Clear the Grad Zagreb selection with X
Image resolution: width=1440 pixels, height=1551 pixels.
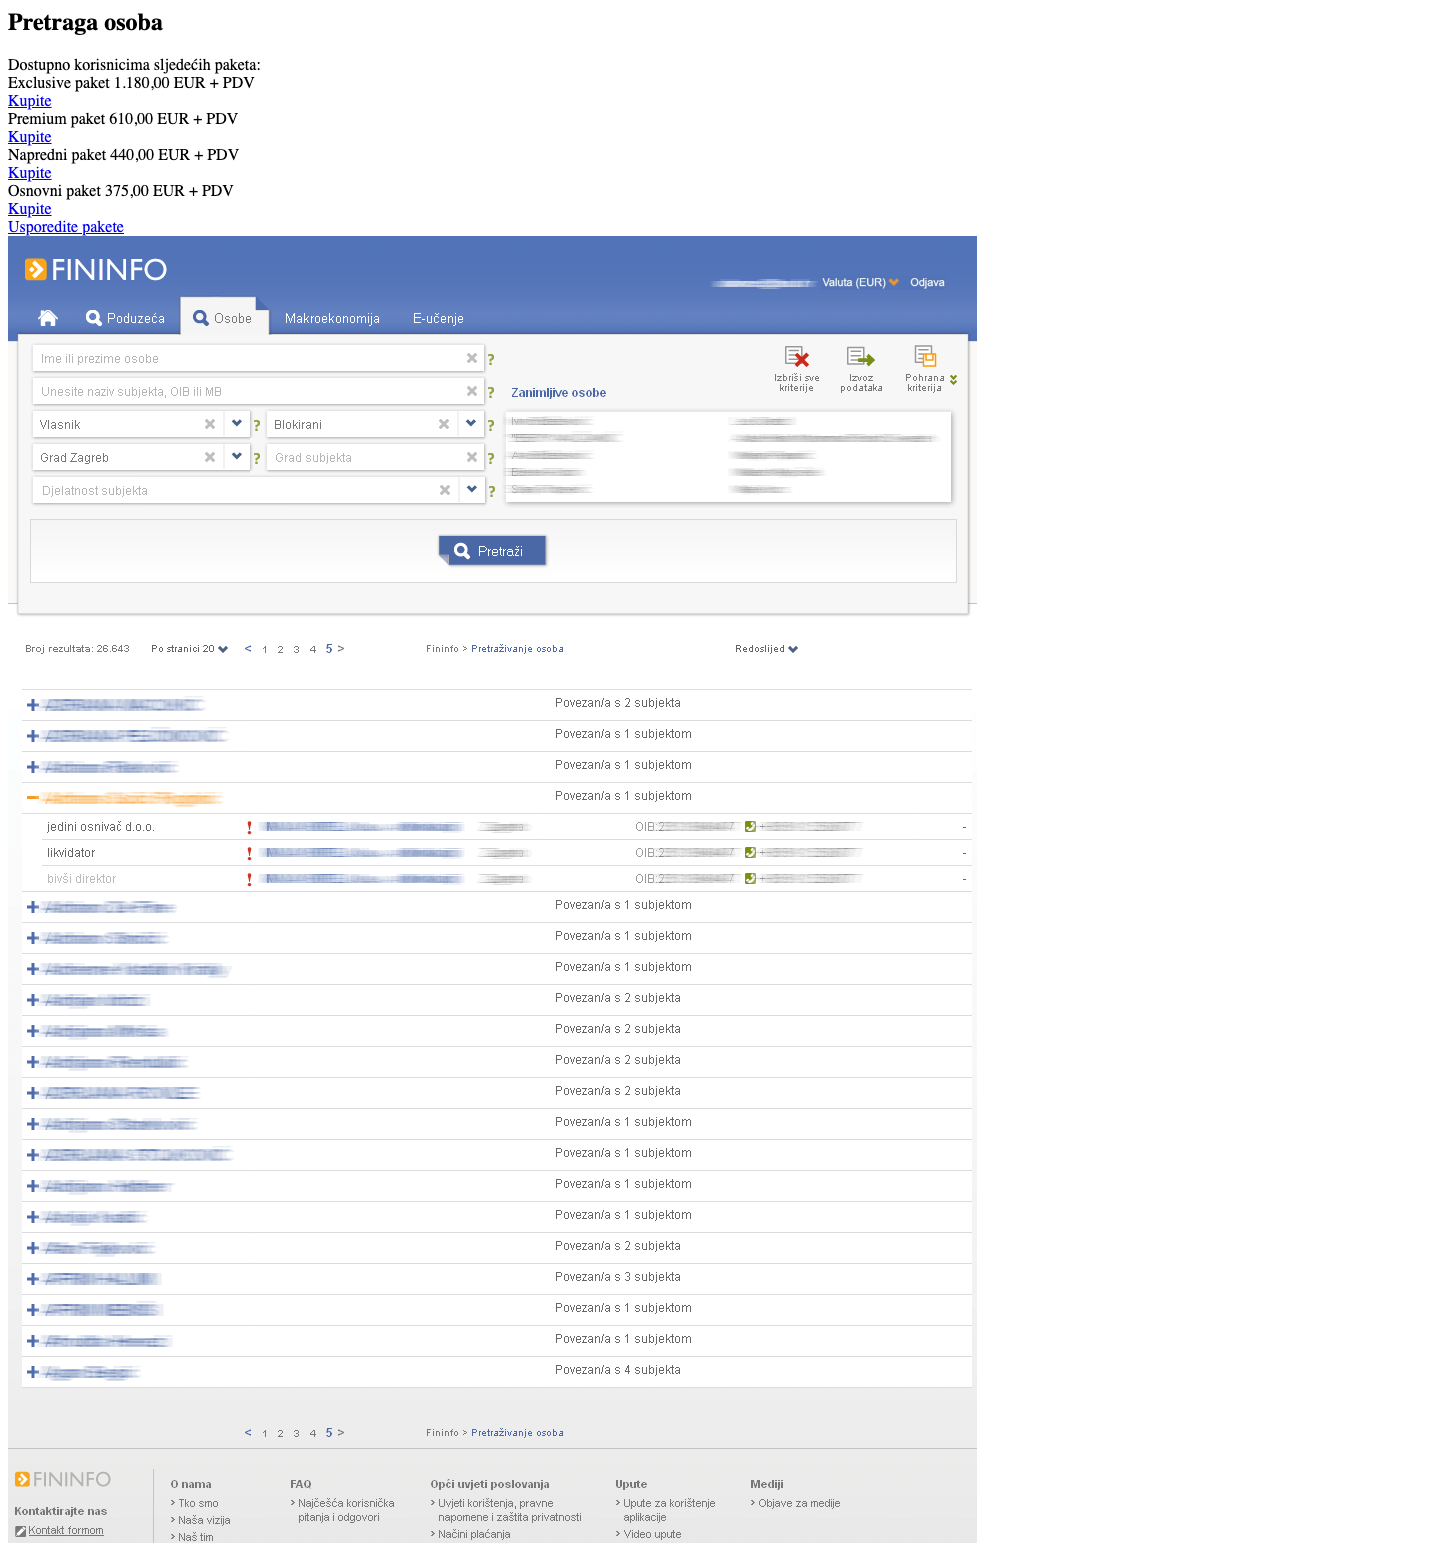[x=210, y=457]
